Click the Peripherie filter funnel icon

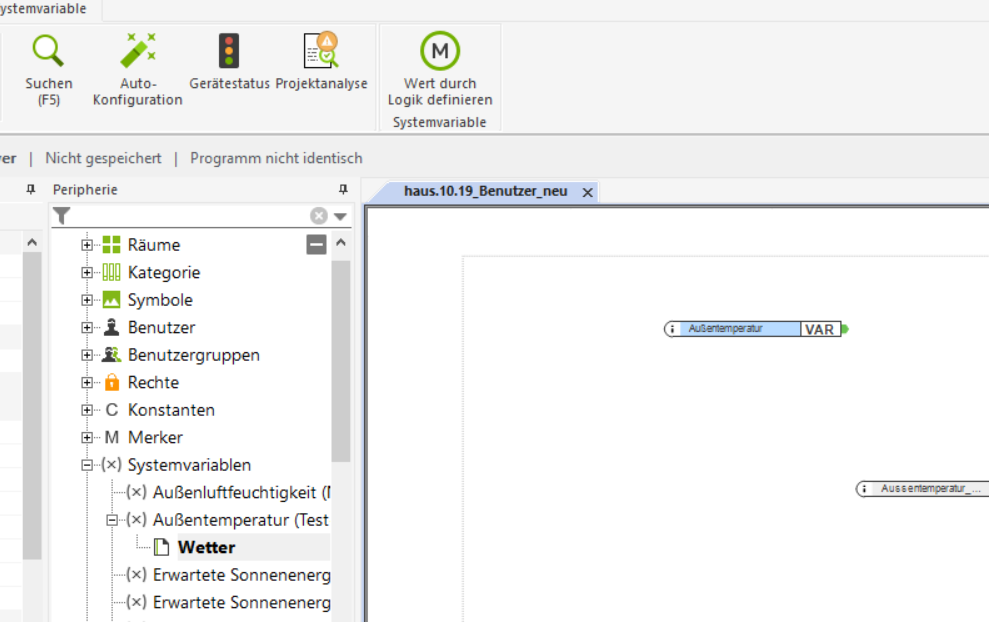pos(62,216)
